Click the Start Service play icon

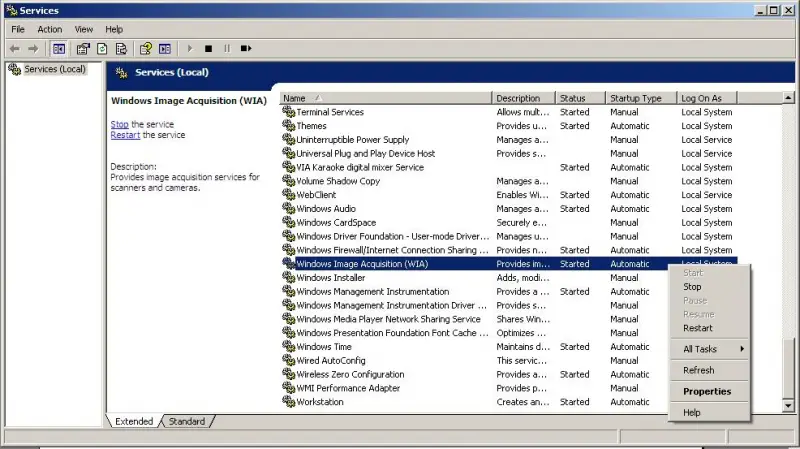pyautogui.click(x=190, y=48)
